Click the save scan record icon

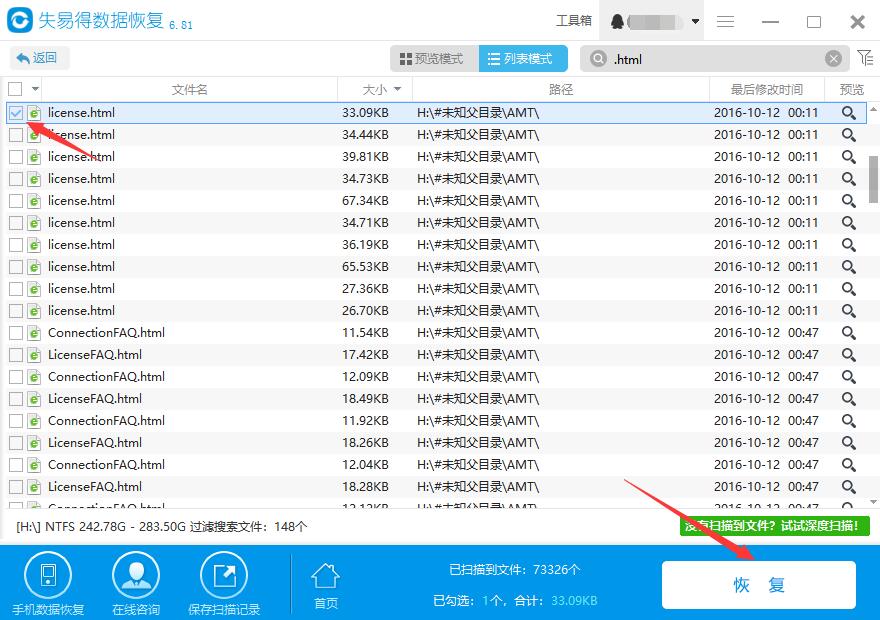[224, 575]
